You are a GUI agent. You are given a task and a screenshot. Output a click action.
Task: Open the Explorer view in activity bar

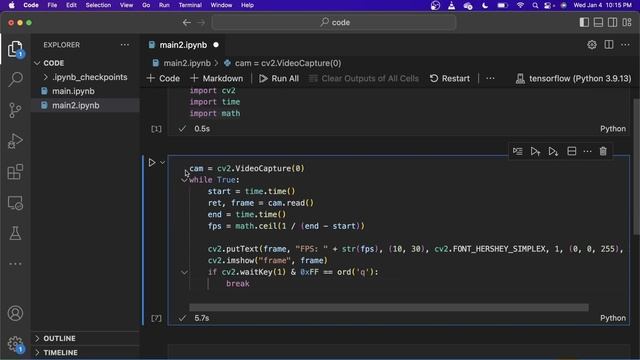[x=15, y=49]
